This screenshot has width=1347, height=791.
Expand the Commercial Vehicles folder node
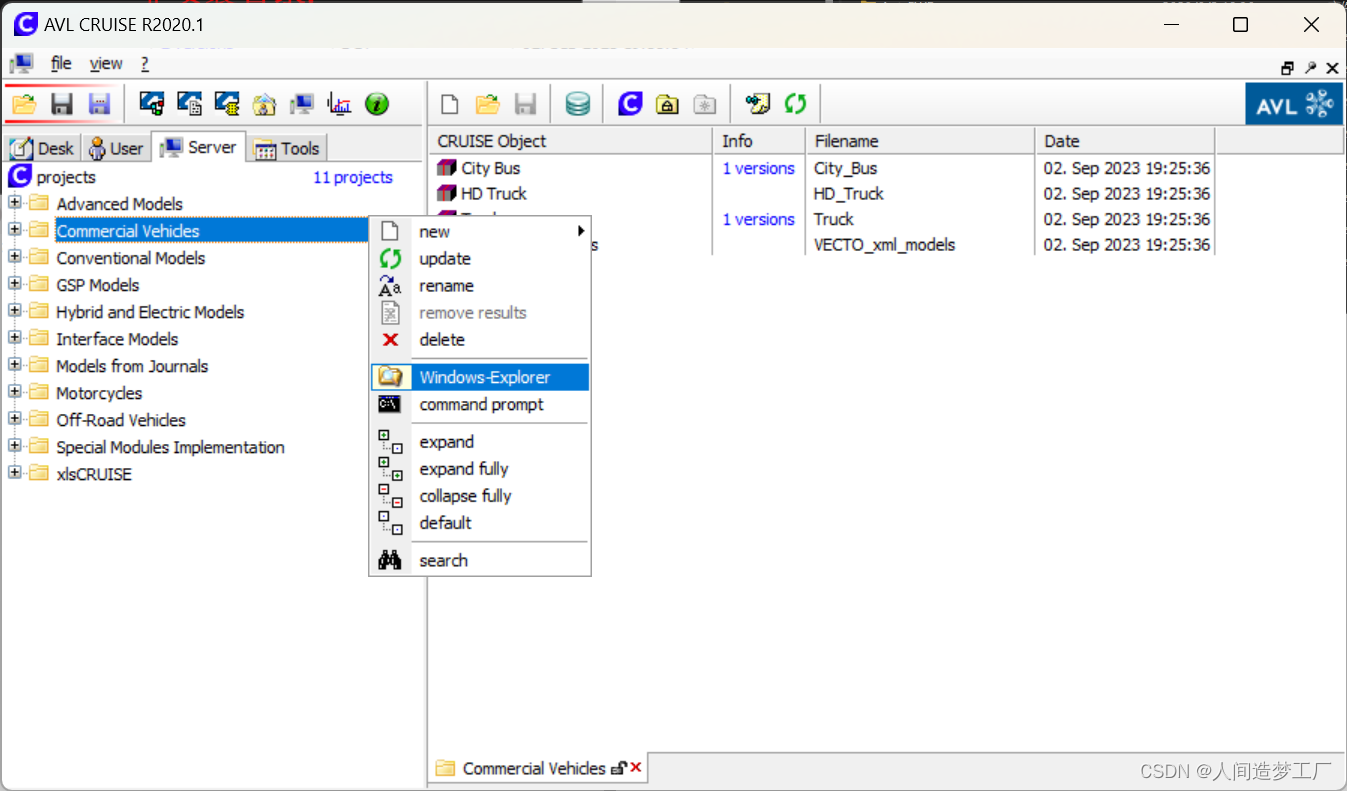pos(15,230)
